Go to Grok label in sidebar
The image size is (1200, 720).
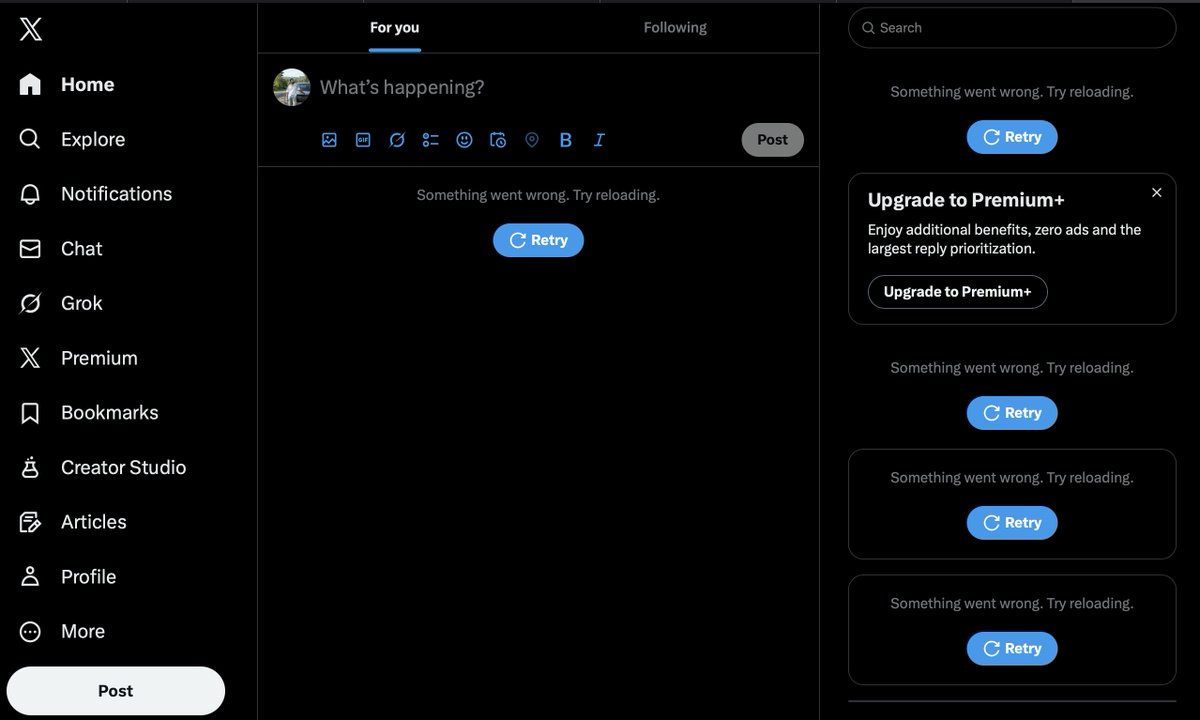point(82,303)
